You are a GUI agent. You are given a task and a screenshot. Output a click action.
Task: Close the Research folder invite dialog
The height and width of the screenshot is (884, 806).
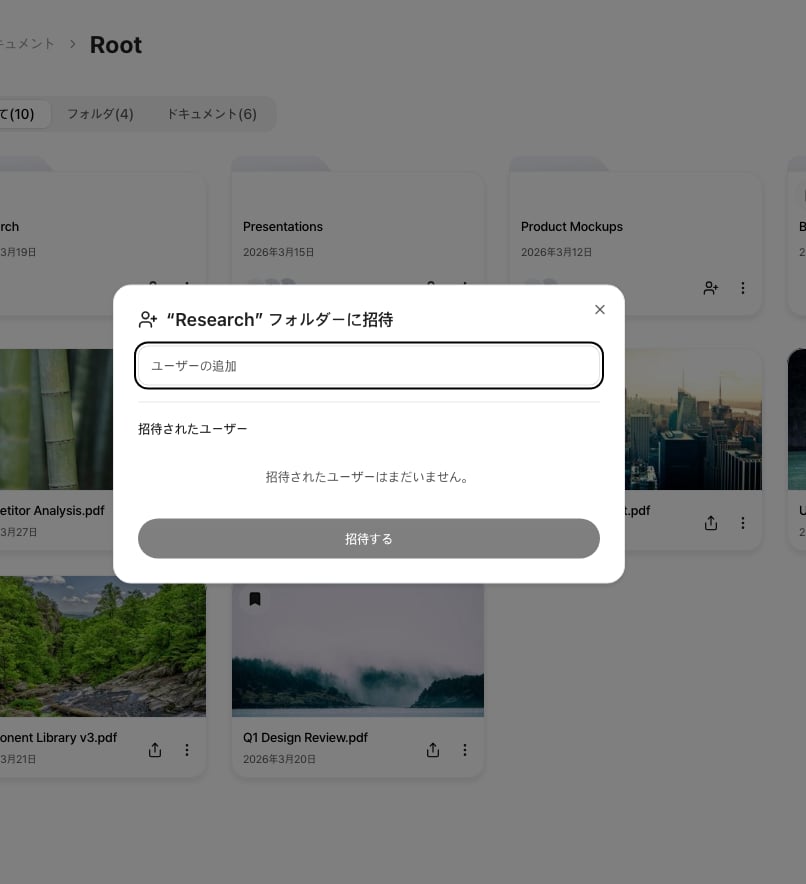tap(600, 310)
